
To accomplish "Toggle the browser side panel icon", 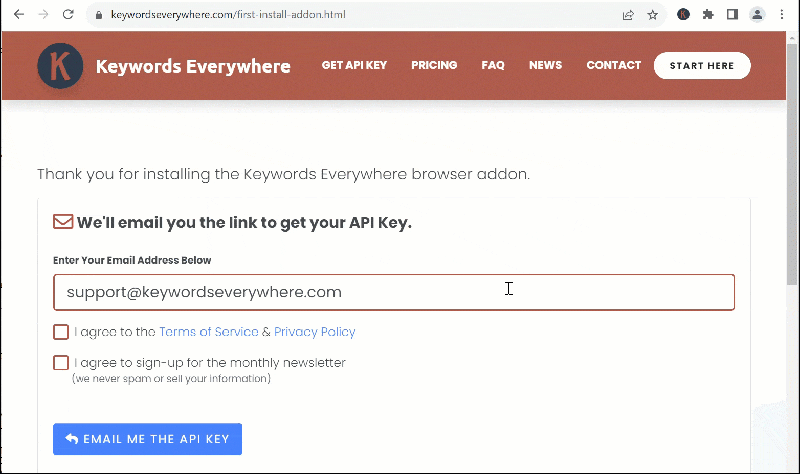I will point(733,14).
